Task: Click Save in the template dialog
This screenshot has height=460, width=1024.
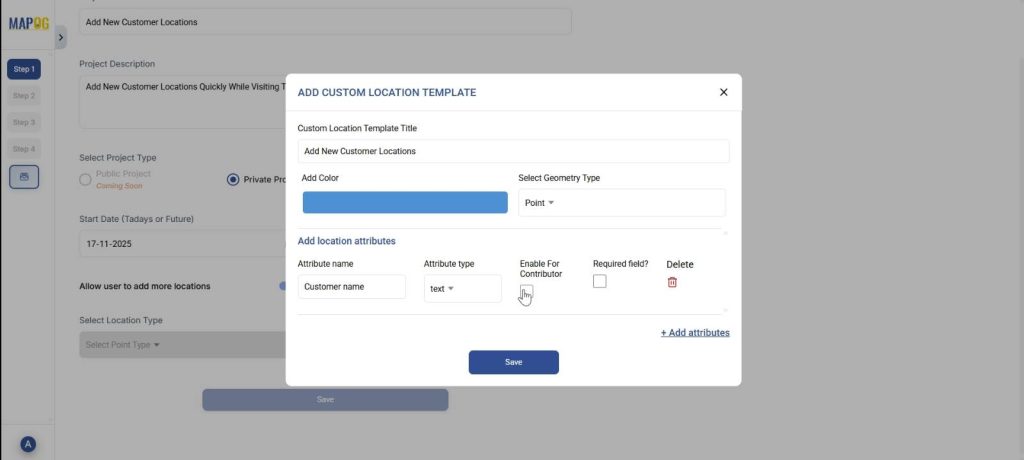Action: [x=513, y=362]
